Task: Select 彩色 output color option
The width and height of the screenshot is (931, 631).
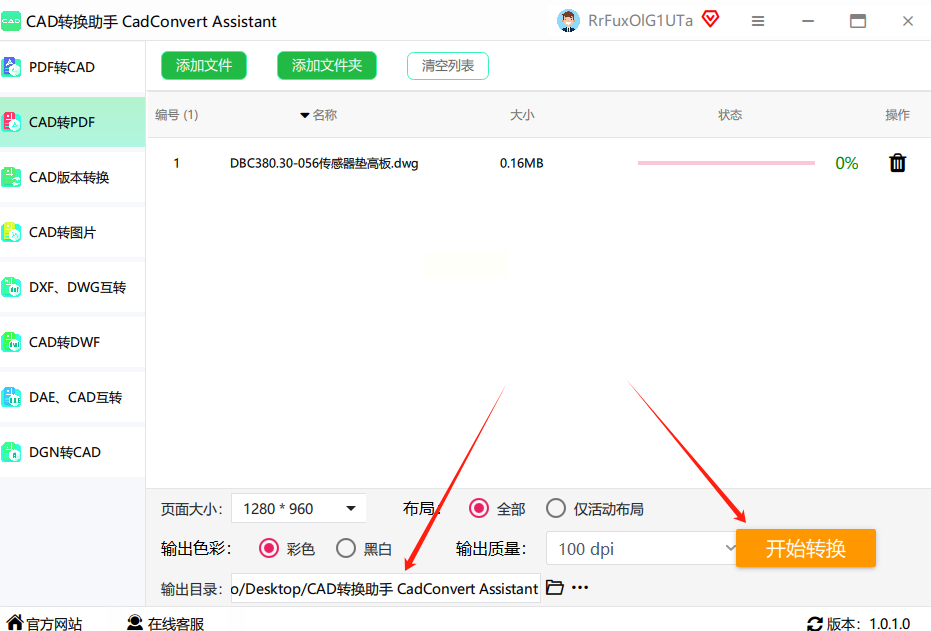Action: coord(269,548)
